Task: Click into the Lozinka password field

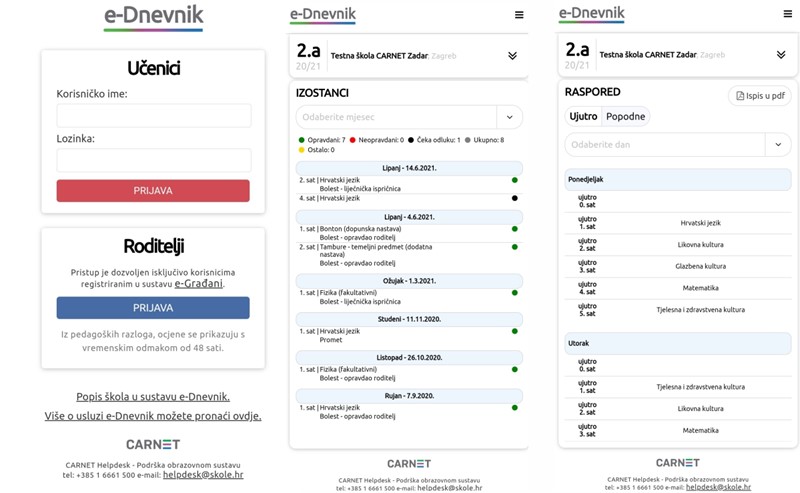Action: (x=153, y=160)
